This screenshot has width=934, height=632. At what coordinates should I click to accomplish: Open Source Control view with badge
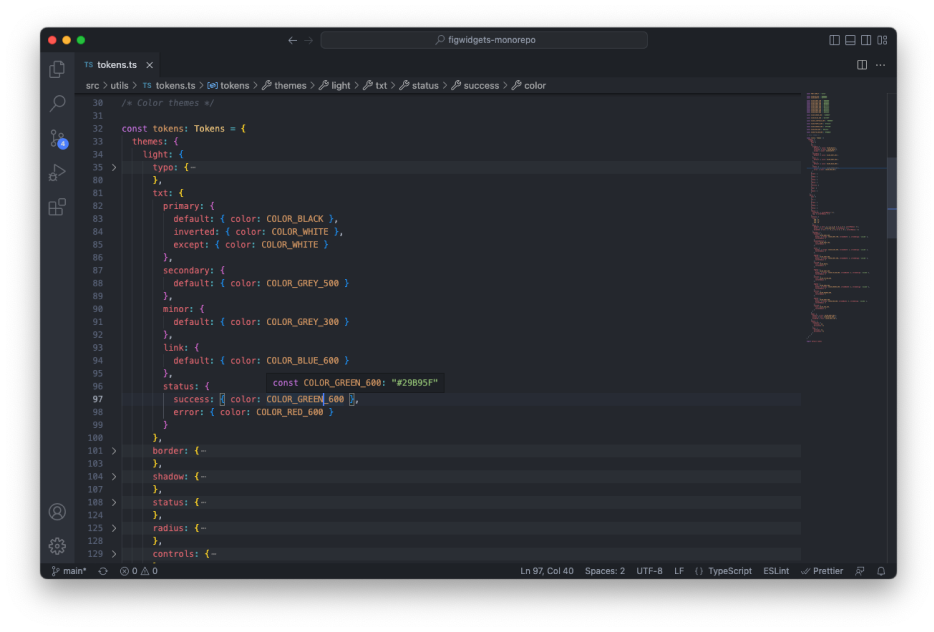[x=58, y=139]
